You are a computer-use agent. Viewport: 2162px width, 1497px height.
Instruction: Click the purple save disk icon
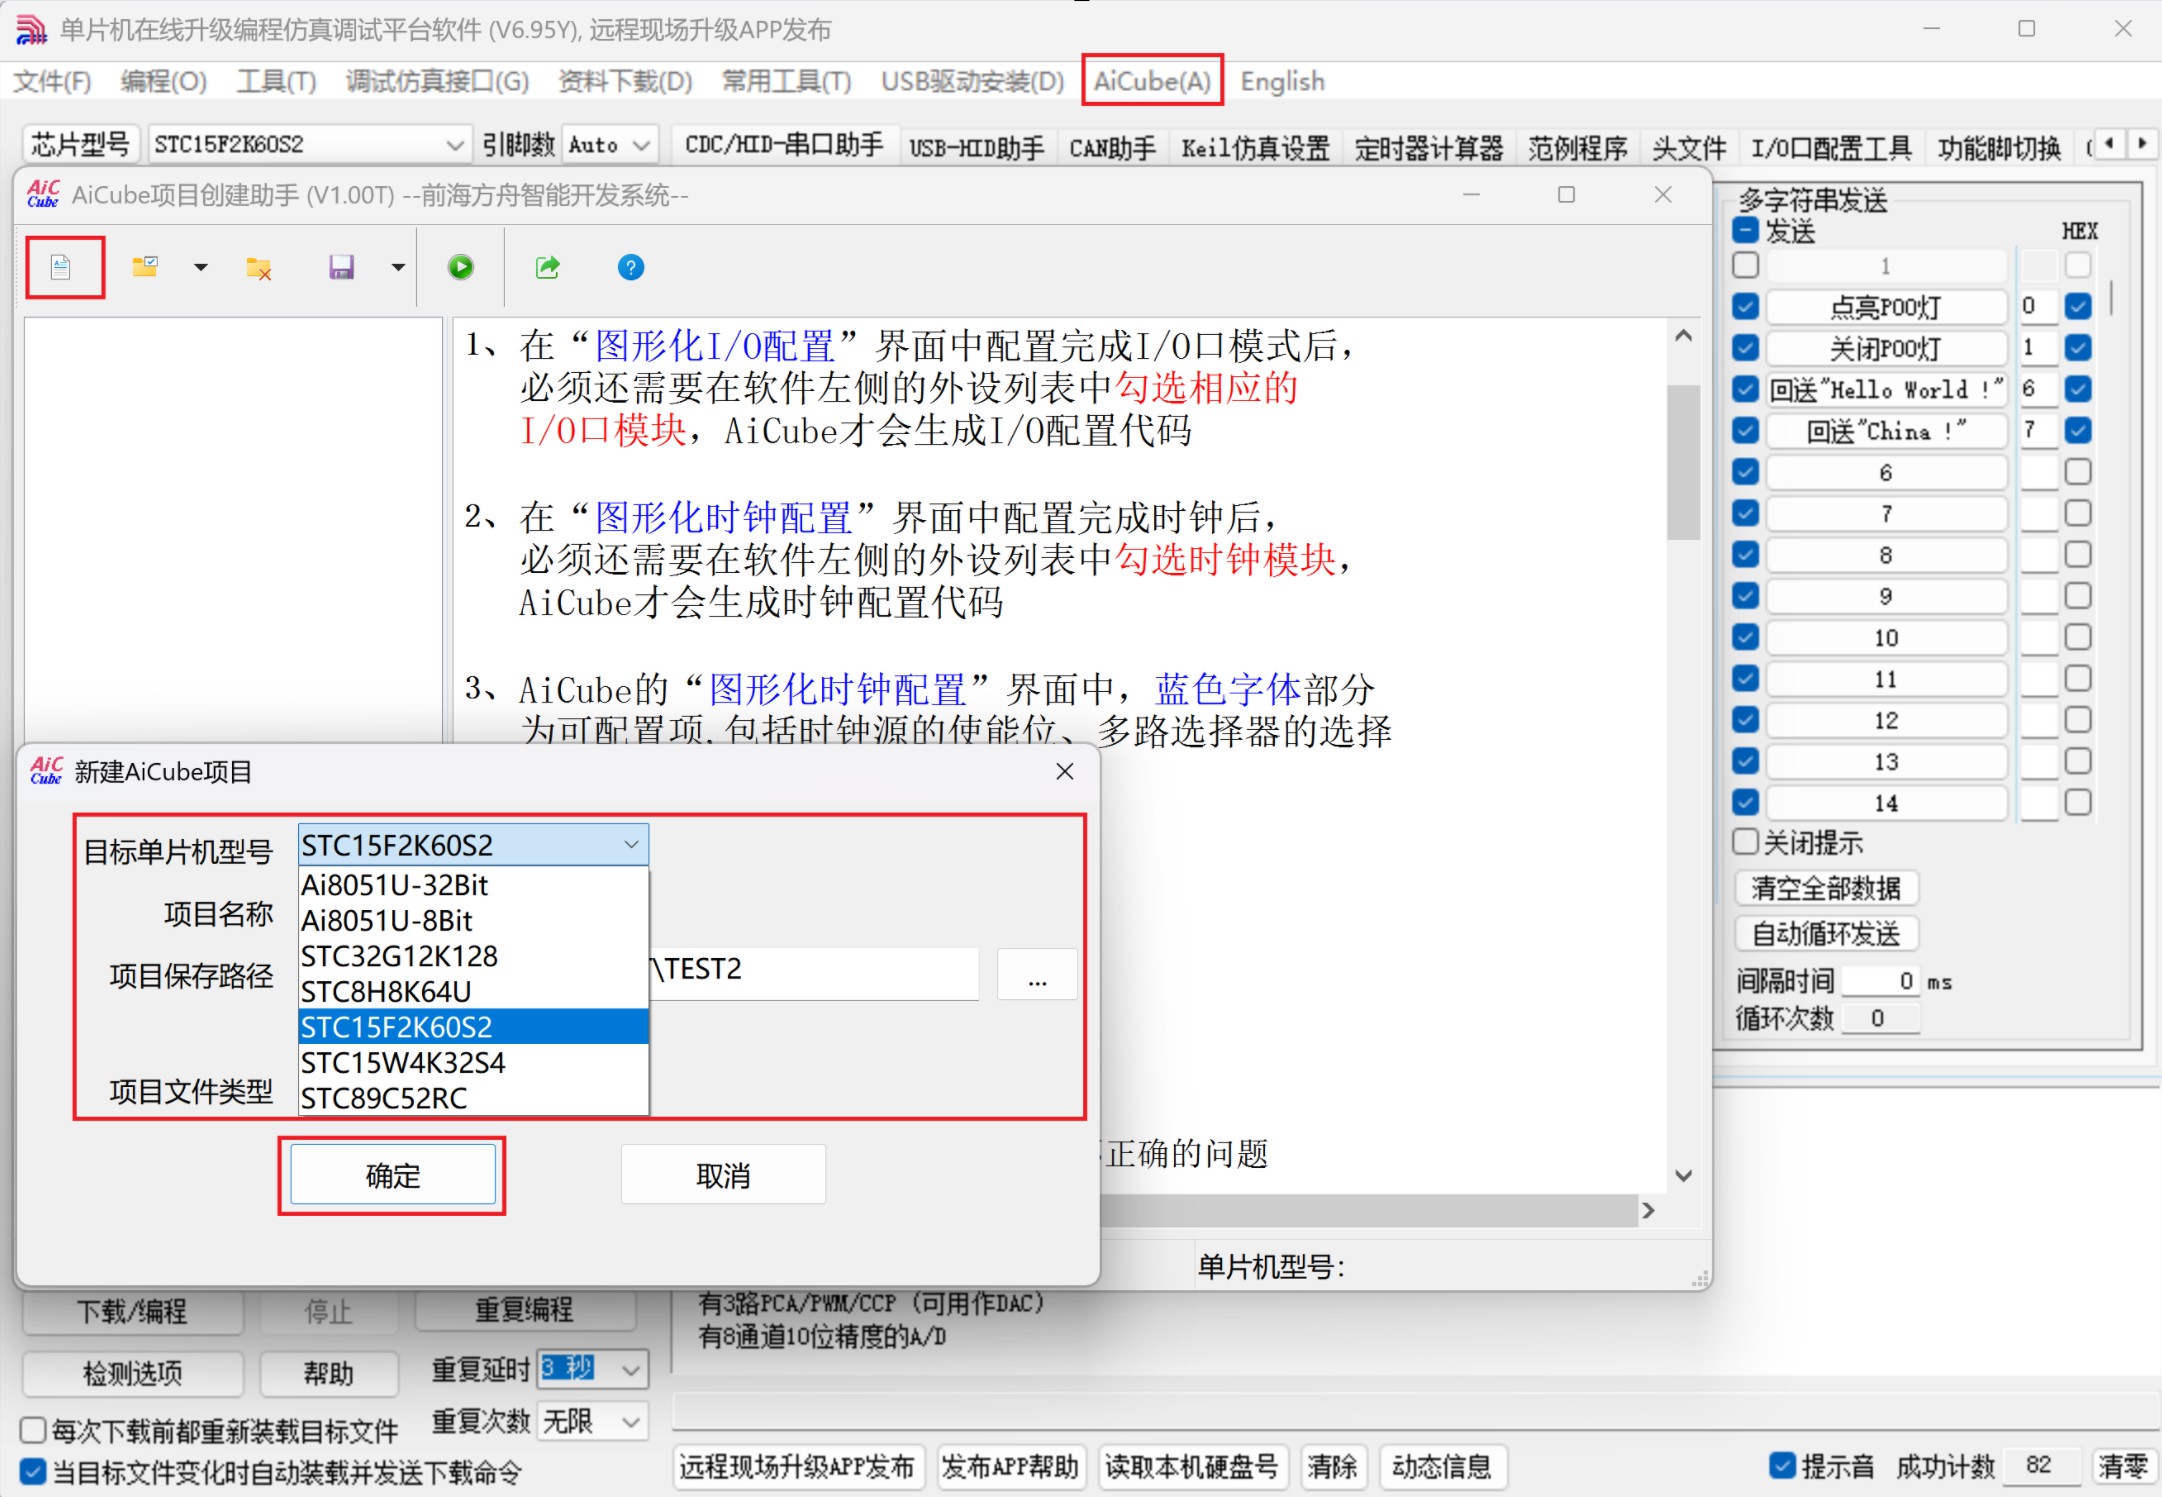342,267
